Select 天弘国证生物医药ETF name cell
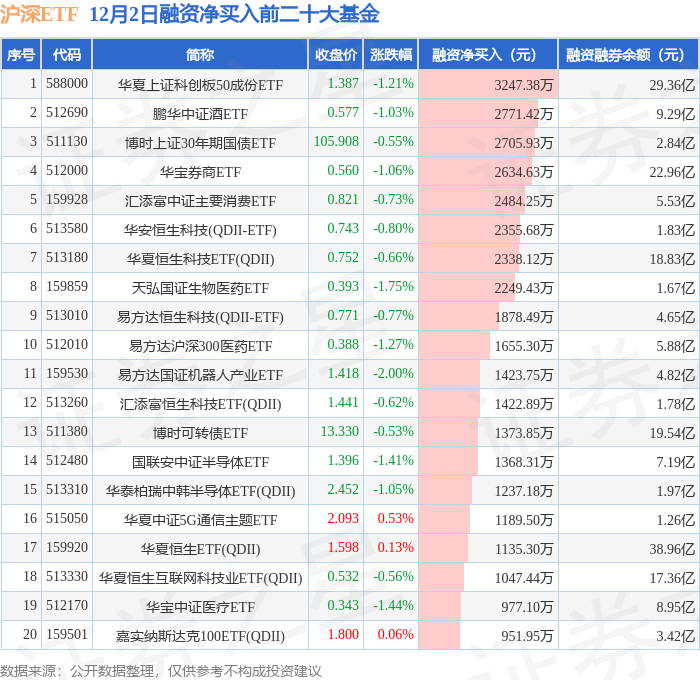 (x=200, y=288)
